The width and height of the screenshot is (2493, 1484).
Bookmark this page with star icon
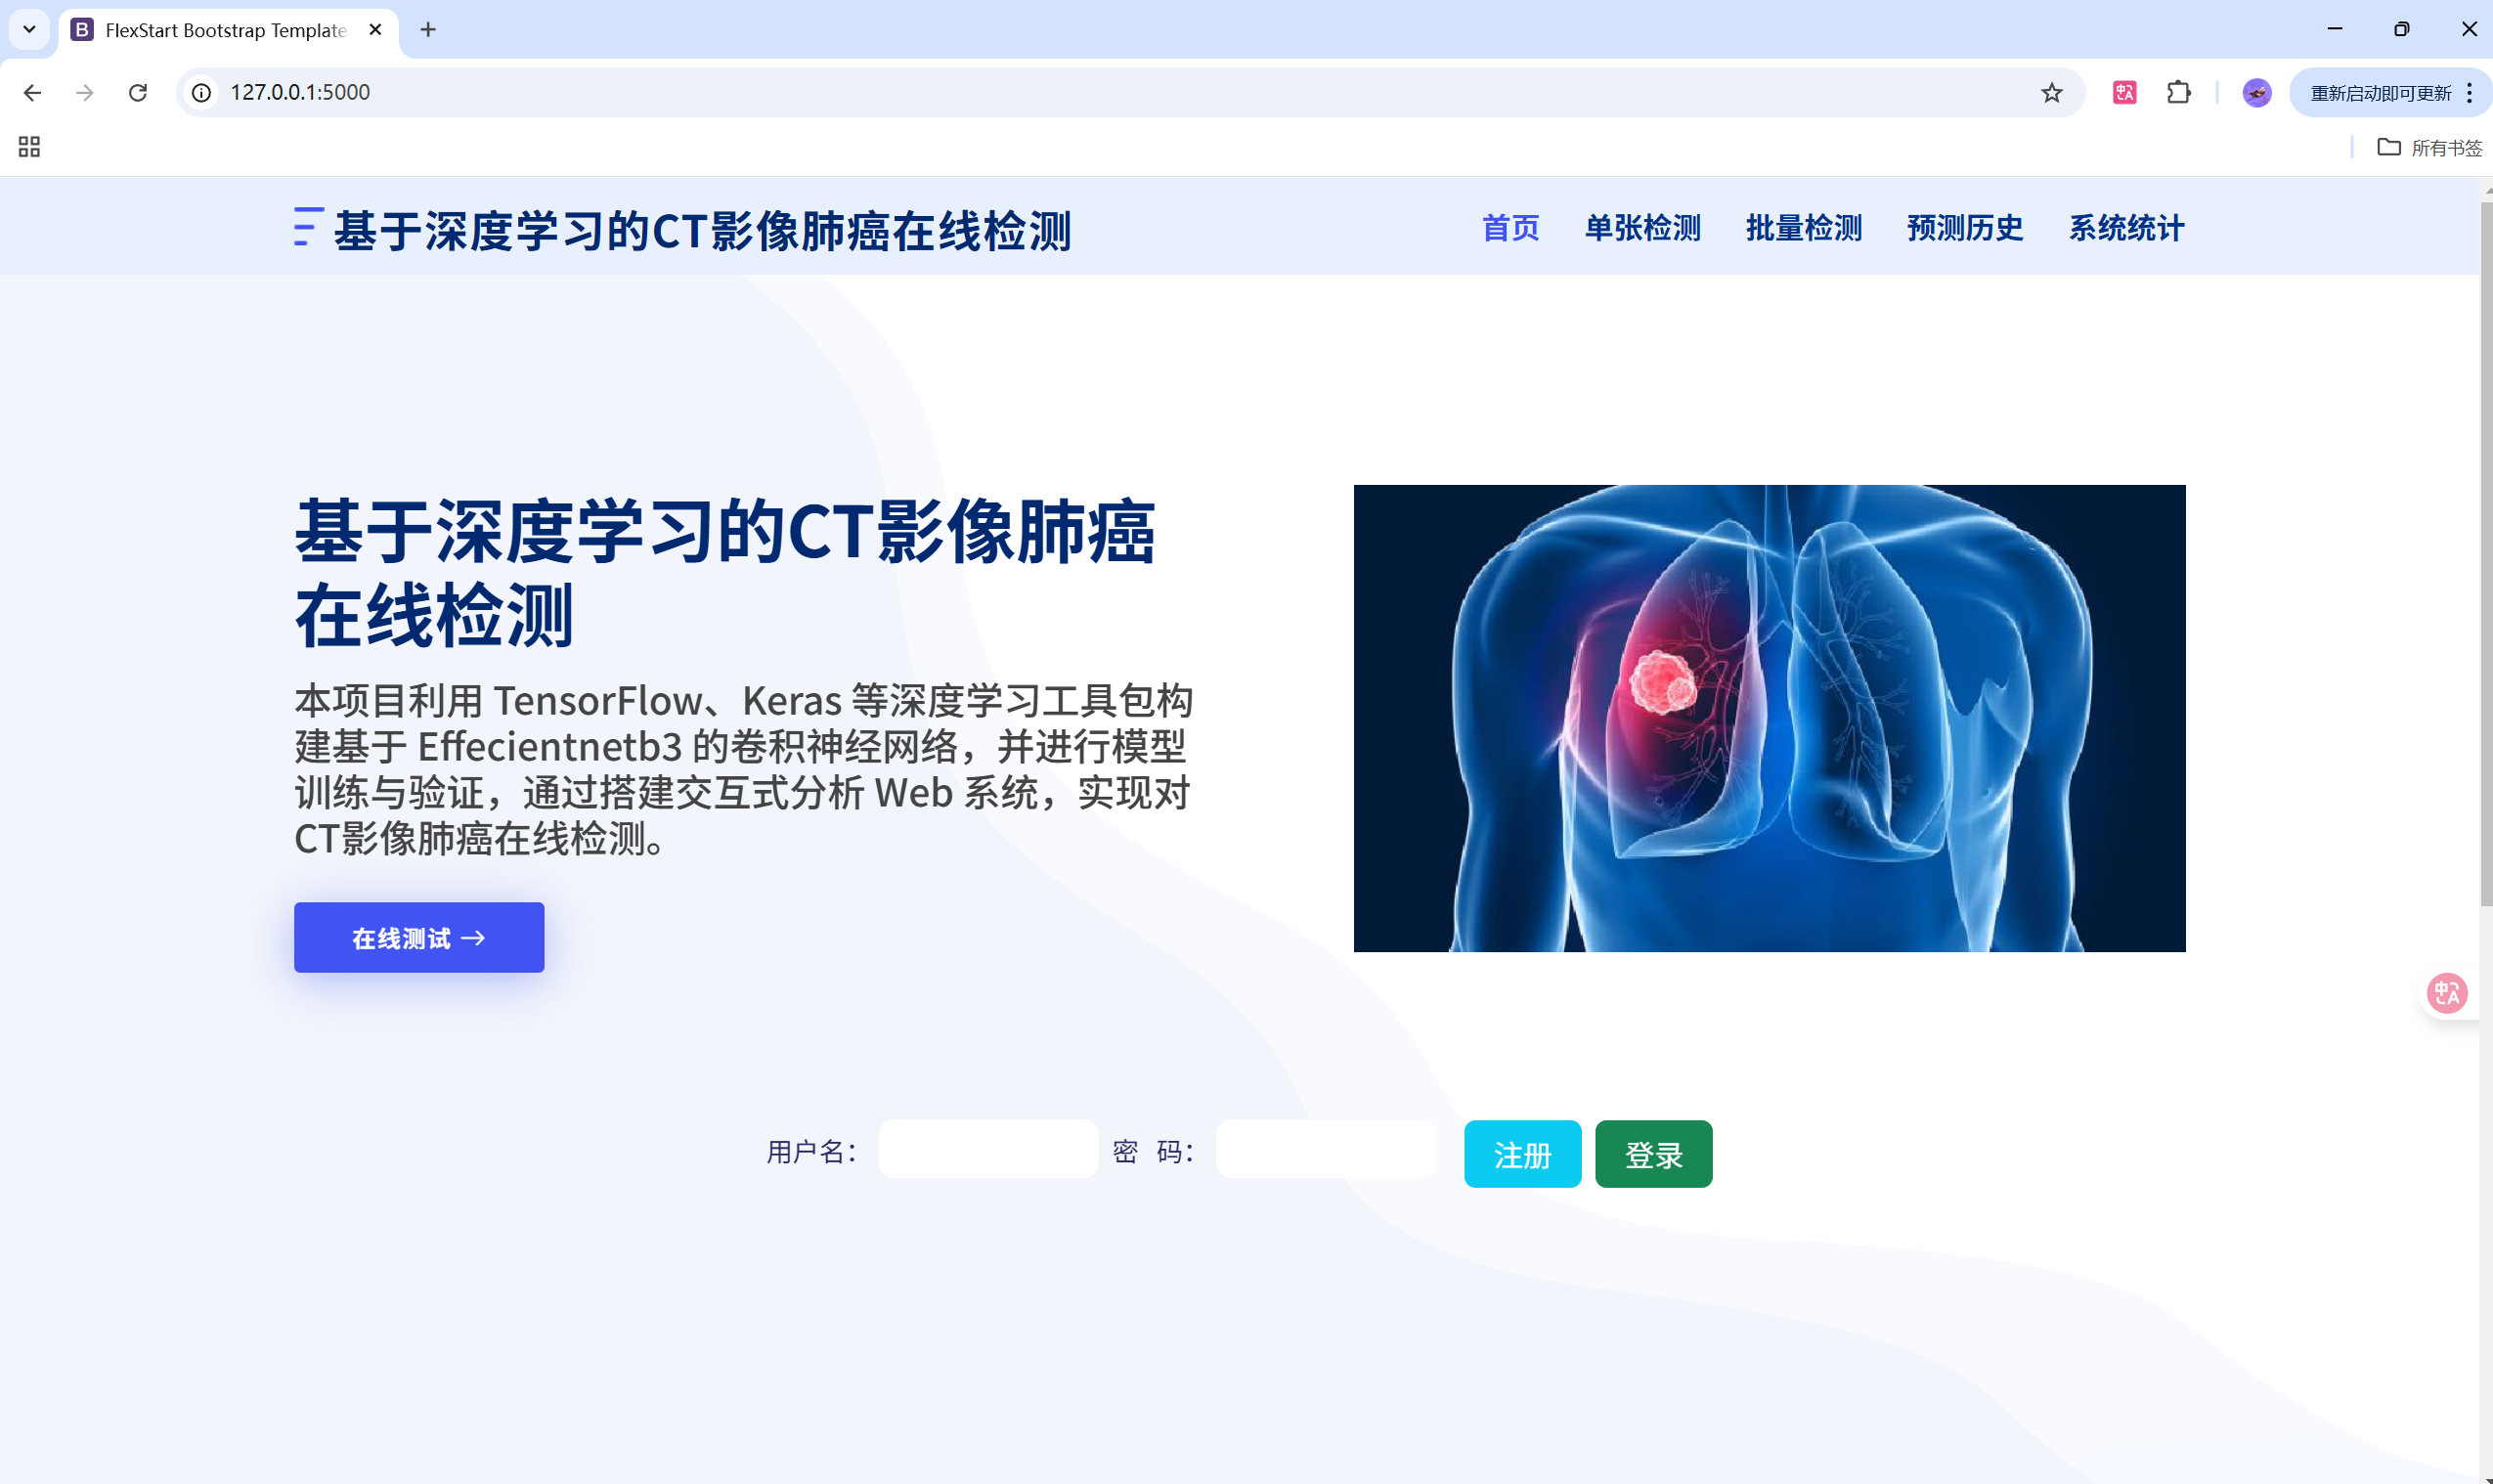2051,92
